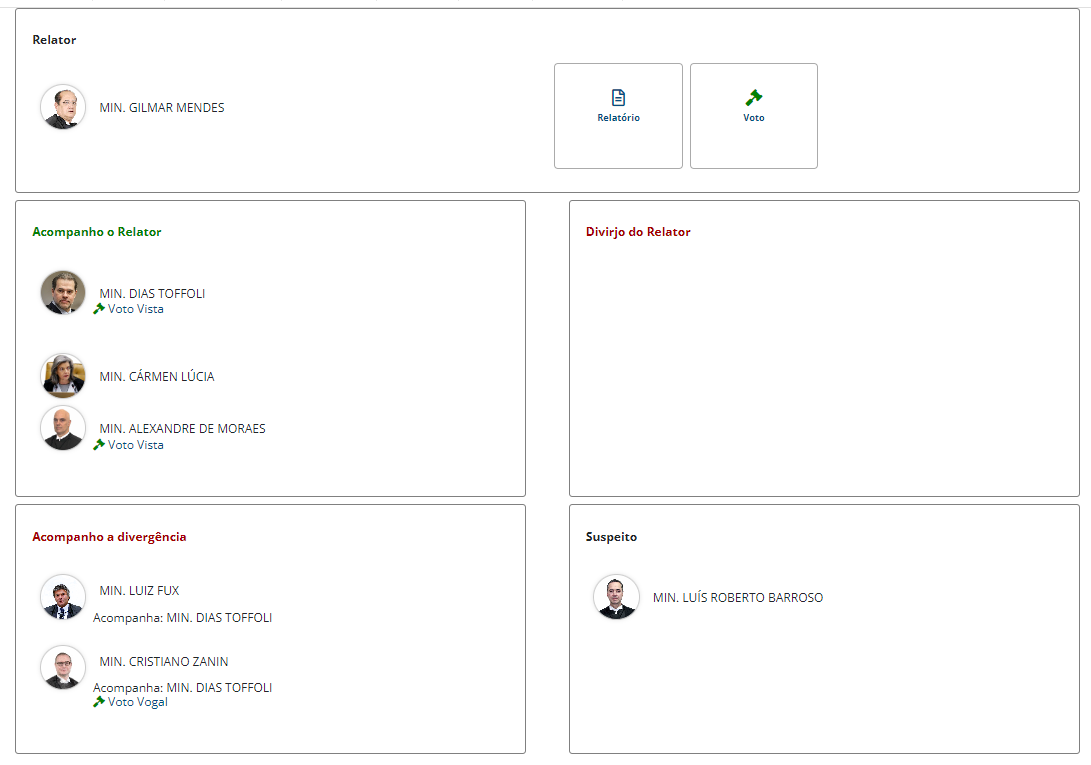Open the Relatório document button

pyautogui.click(x=618, y=116)
